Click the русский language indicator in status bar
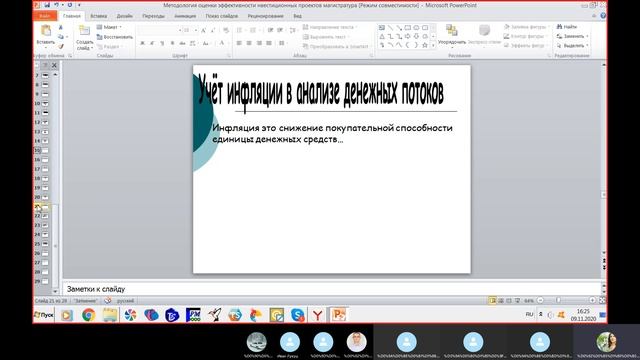 point(125,301)
